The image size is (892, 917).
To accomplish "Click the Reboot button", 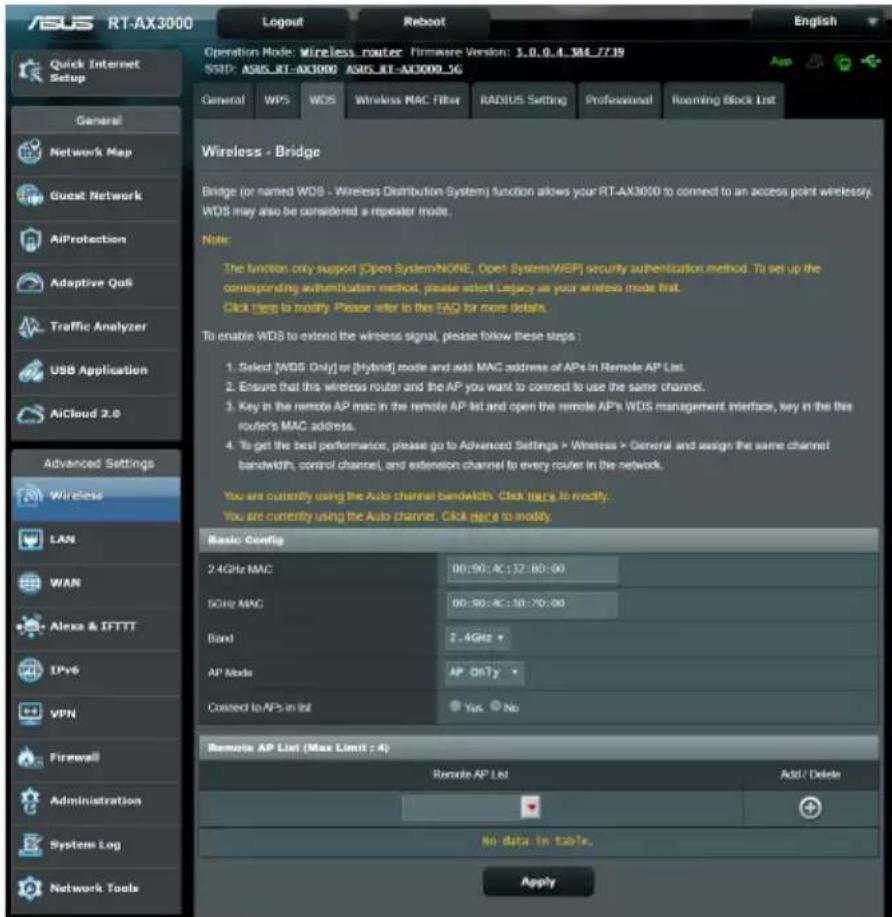I will 424,22.
